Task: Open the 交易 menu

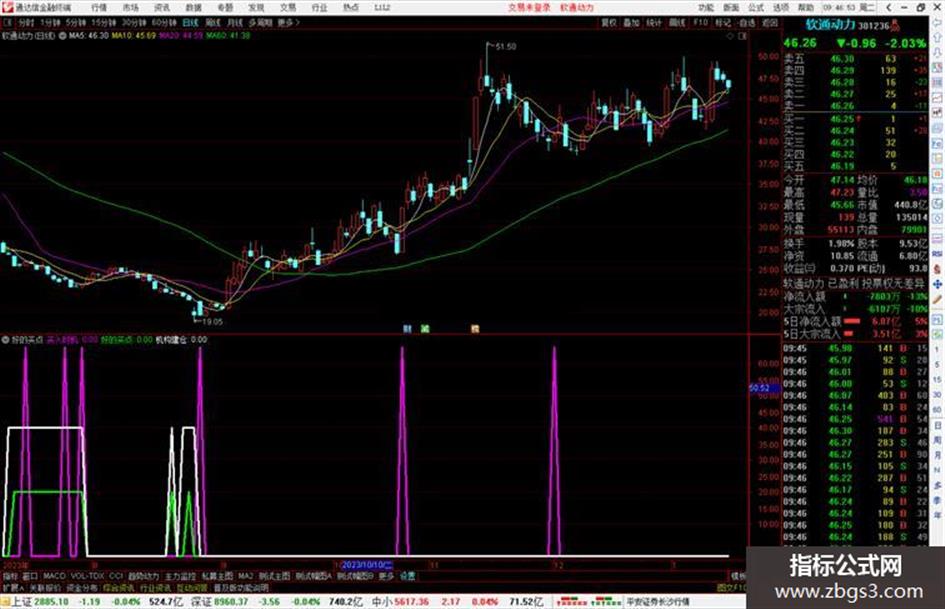Action: 288,8
